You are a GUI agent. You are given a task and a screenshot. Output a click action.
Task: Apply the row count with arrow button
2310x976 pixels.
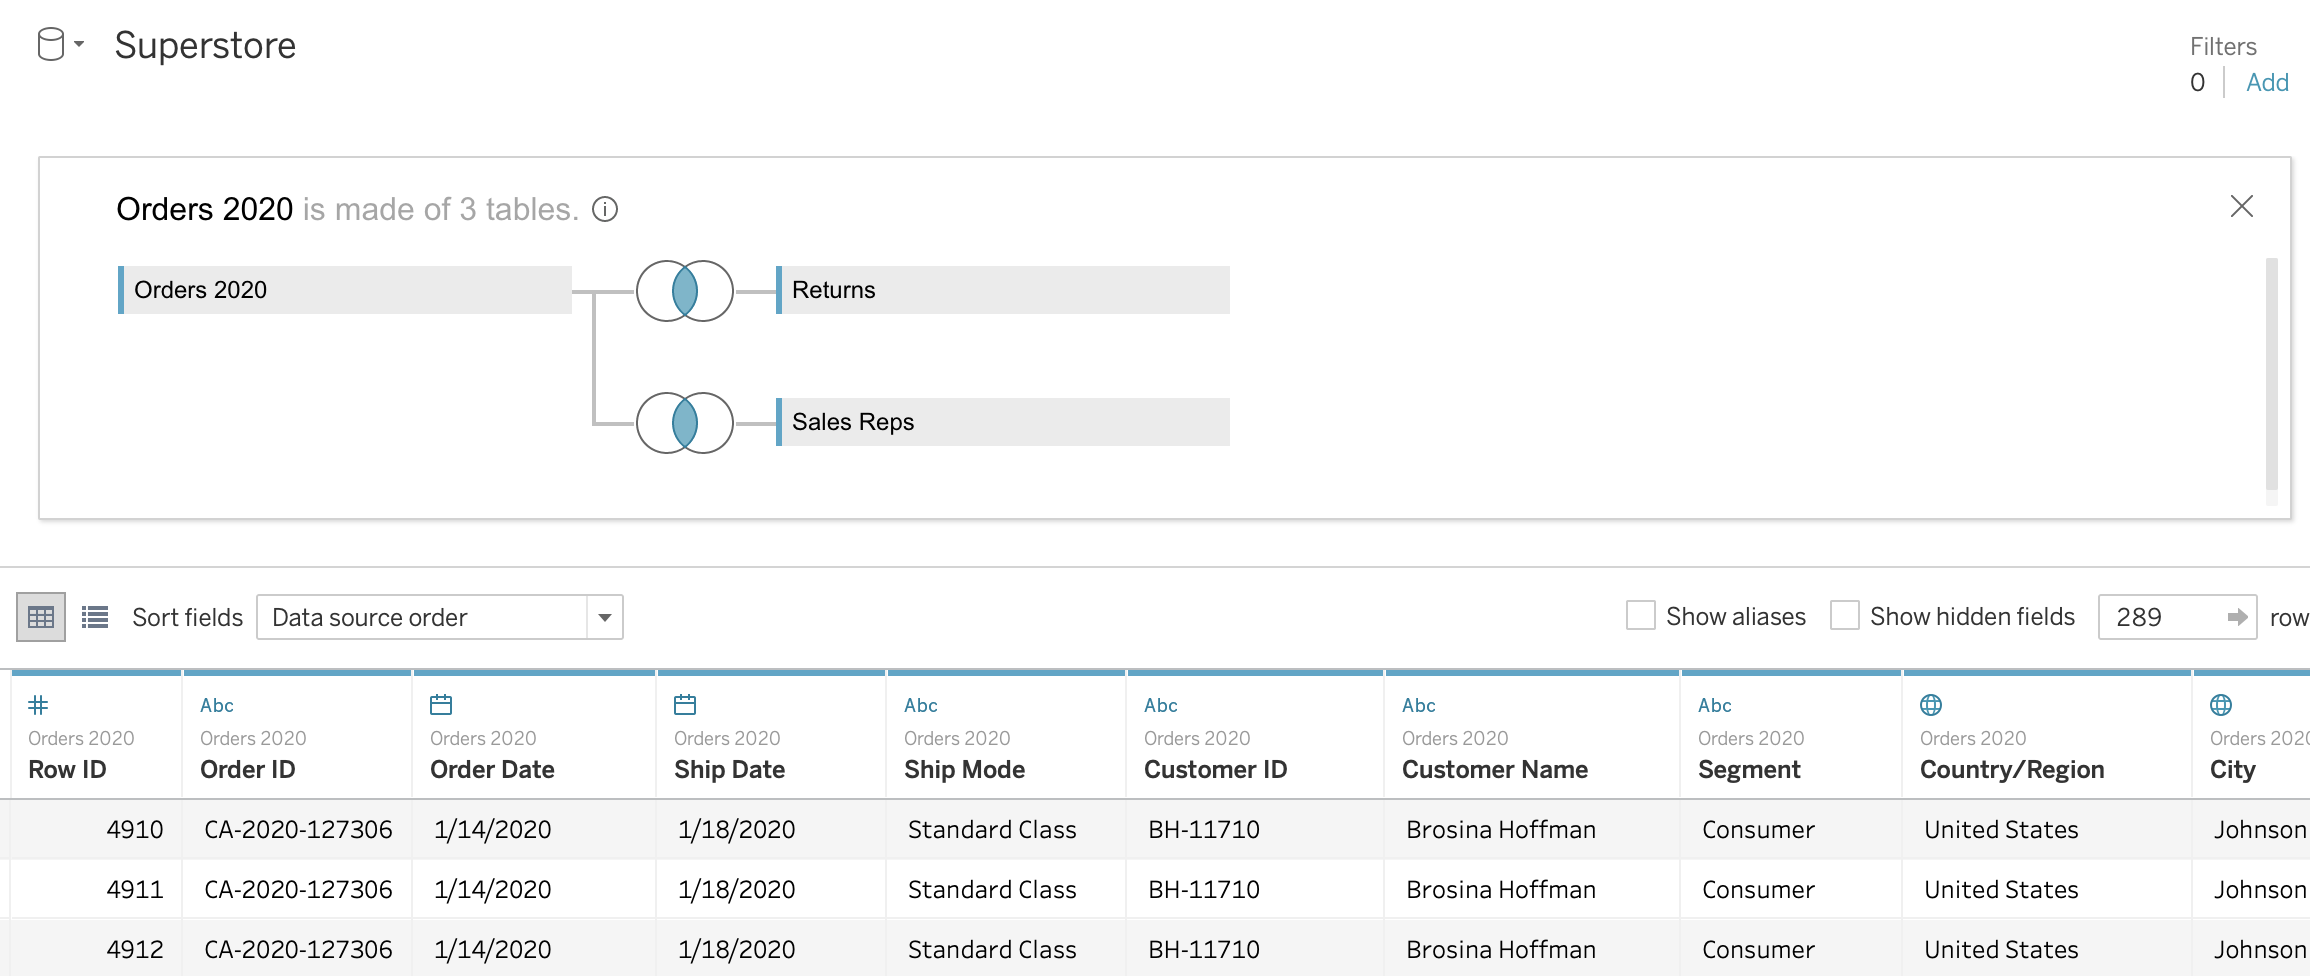(2238, 617)
